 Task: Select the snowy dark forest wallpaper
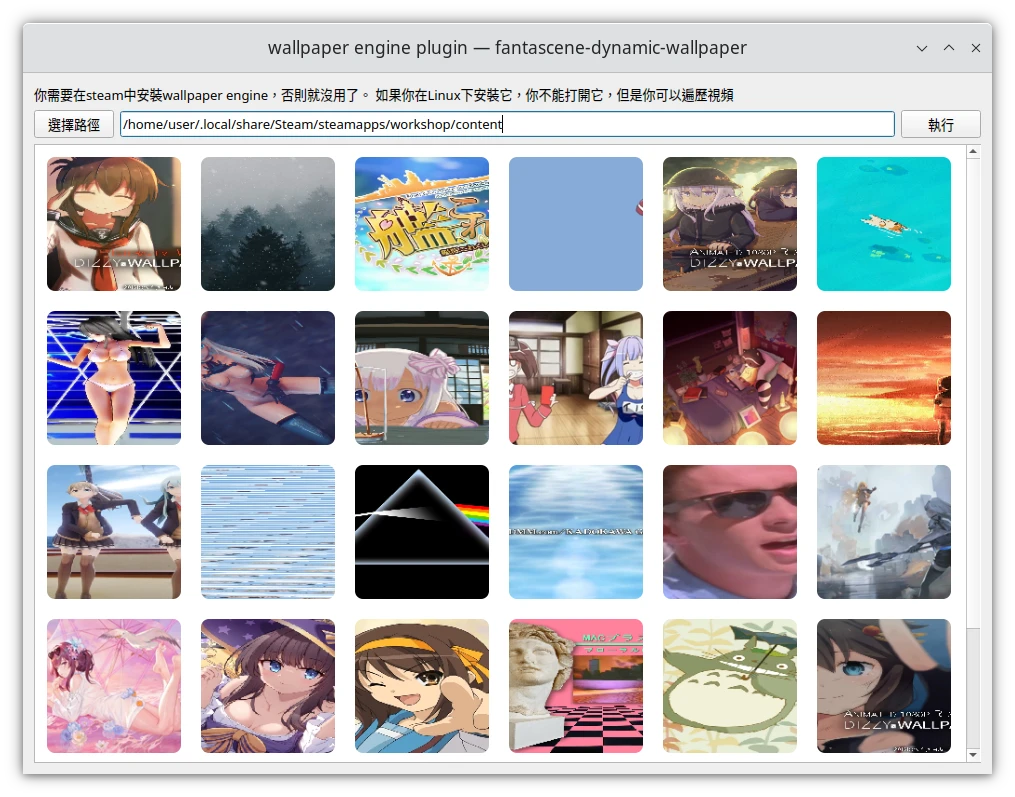[x=268, y=224]
